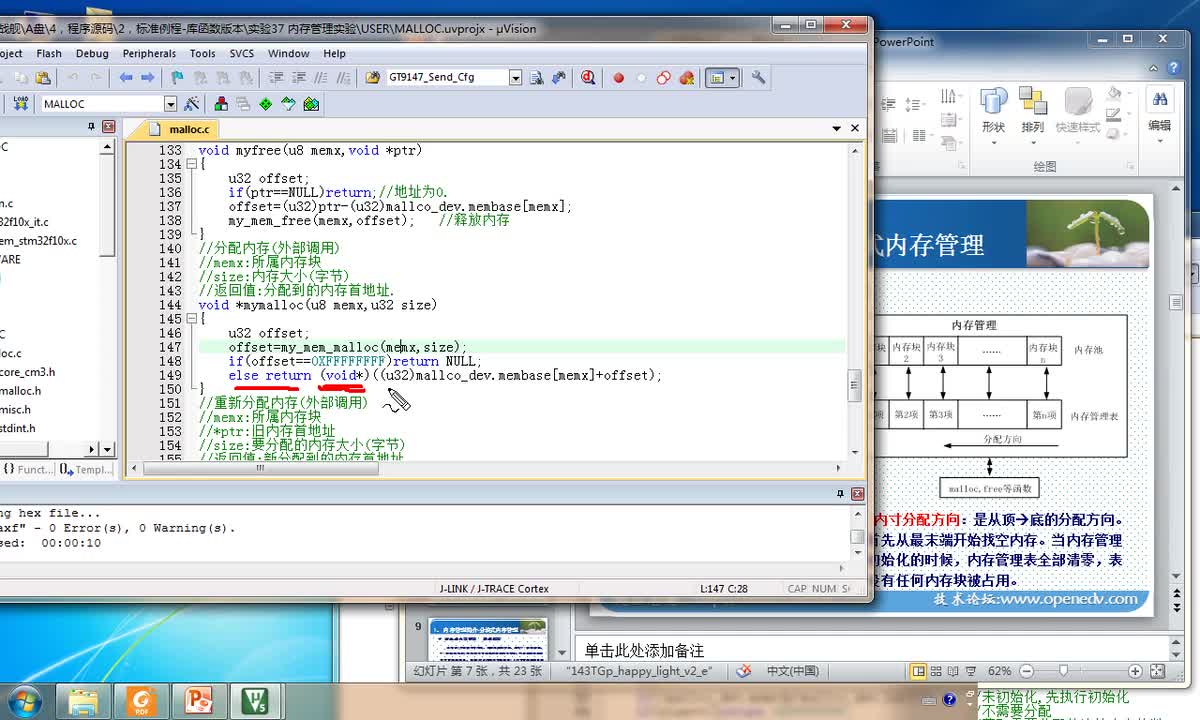Collapse the mymalloc function fold at line 145
Image resolution: width=1200 pixels, height=720 pixels.
[191, 319]
